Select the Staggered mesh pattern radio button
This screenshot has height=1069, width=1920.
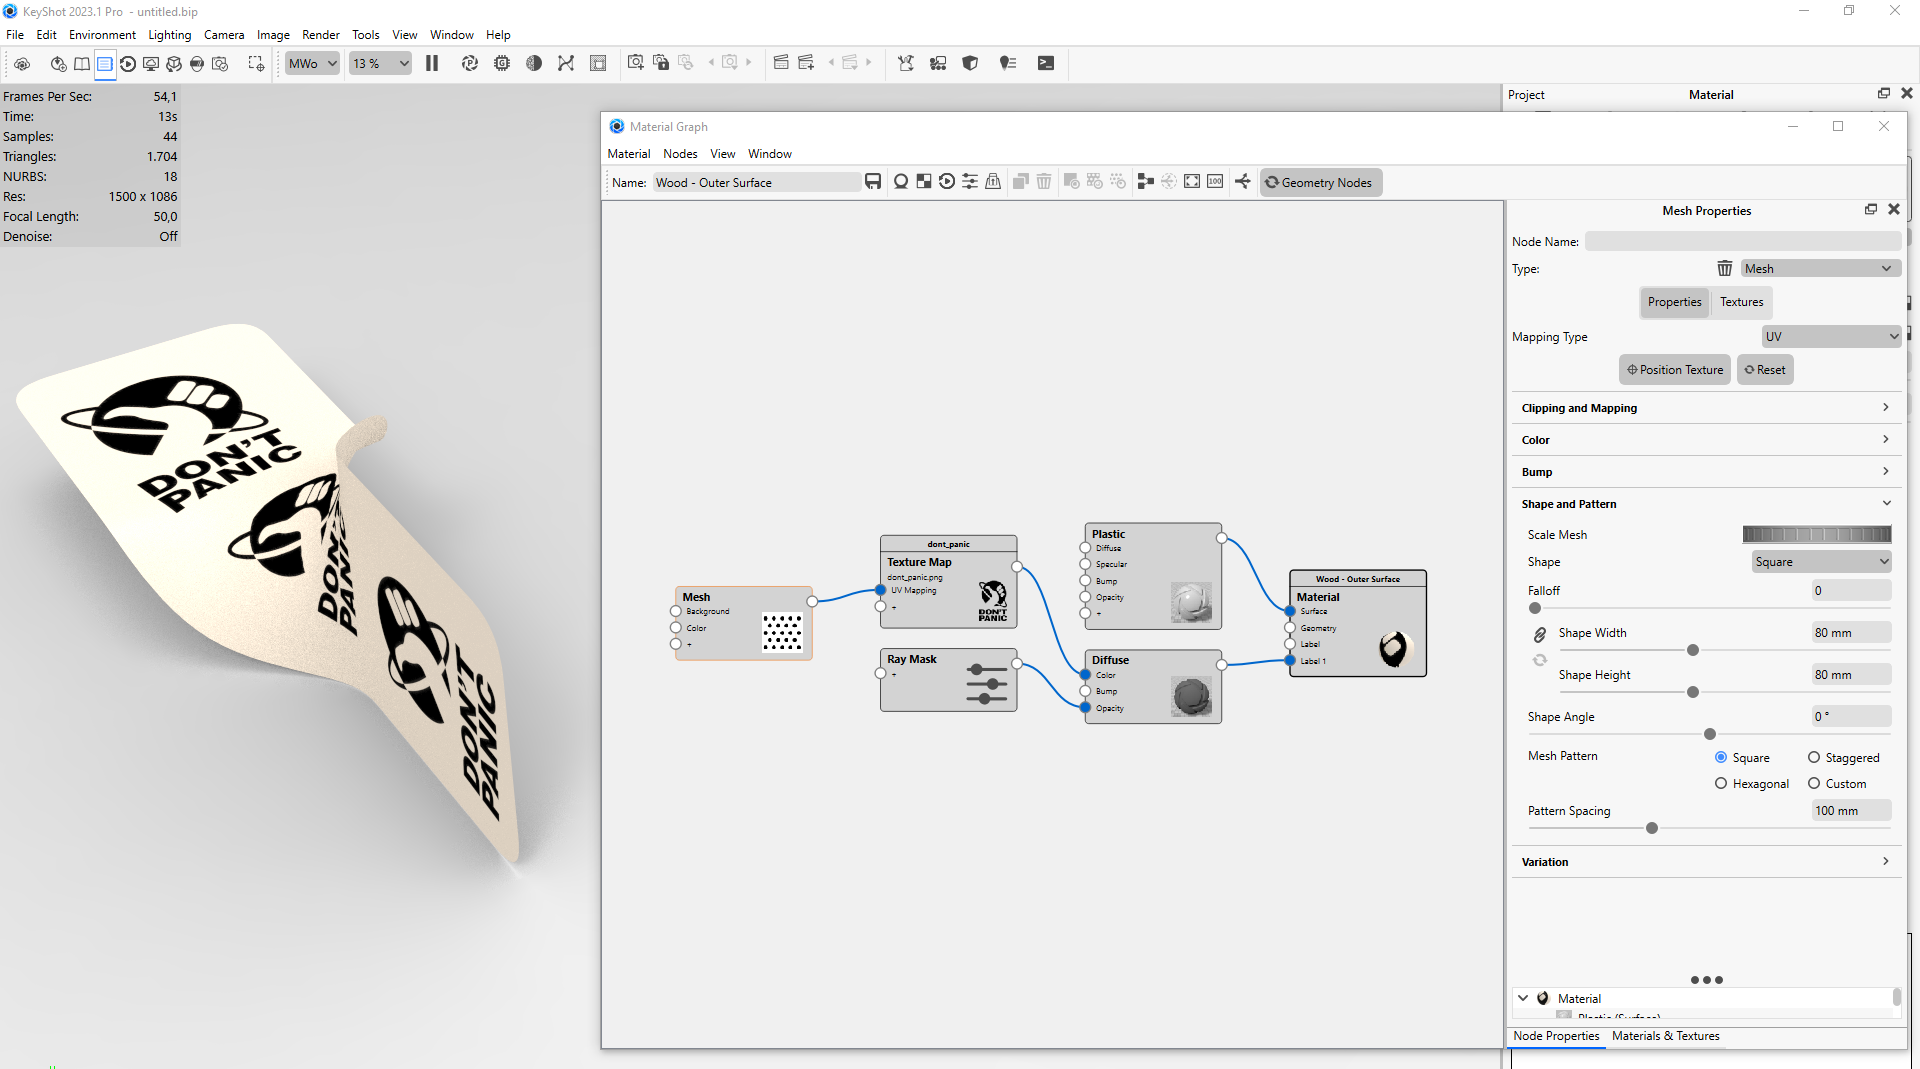pyautogui.click(x=1814, y=757)
